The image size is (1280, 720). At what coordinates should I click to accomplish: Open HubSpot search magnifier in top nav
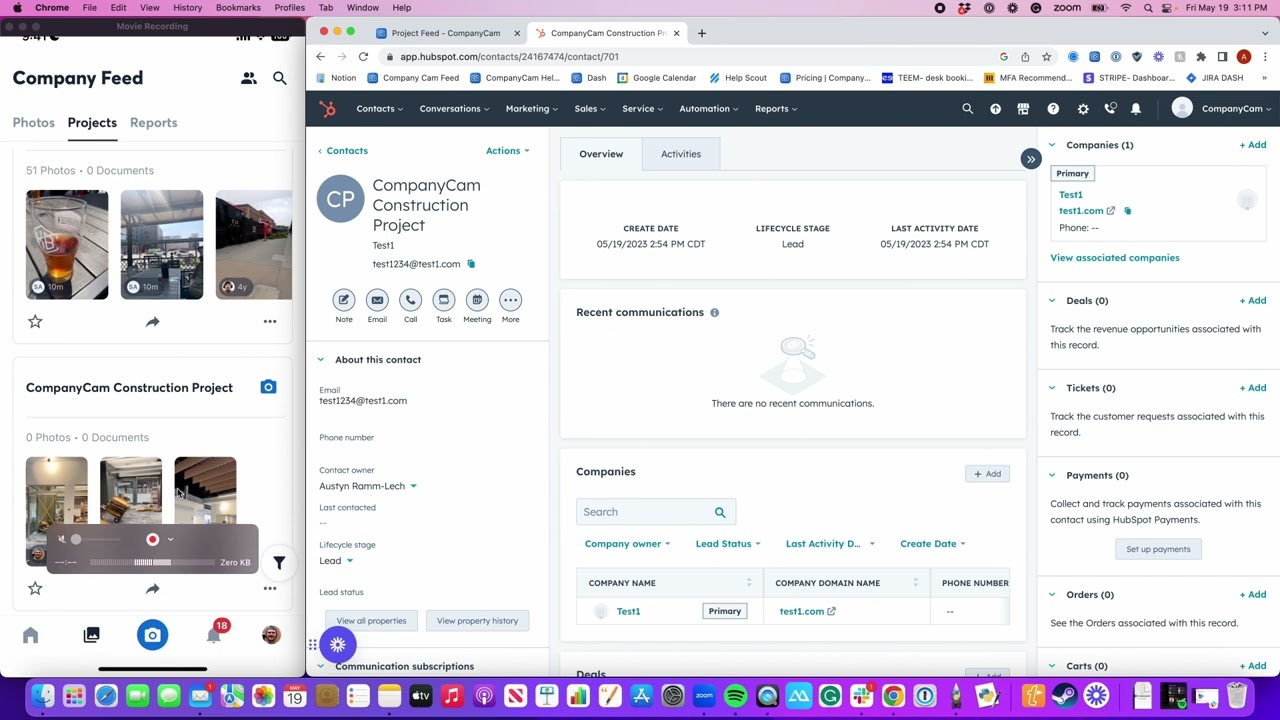[967, 109]
